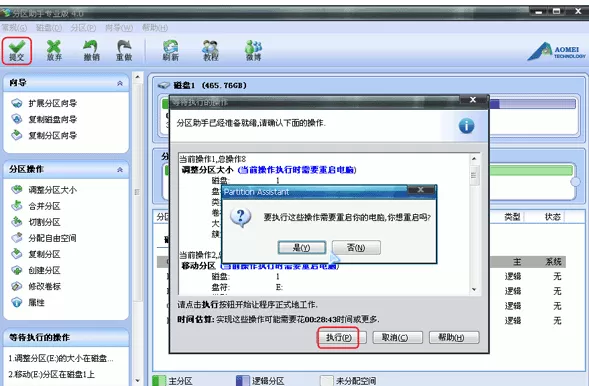
Task: Click up arrow of operations list scrollbar
Action: click(474, 158)
